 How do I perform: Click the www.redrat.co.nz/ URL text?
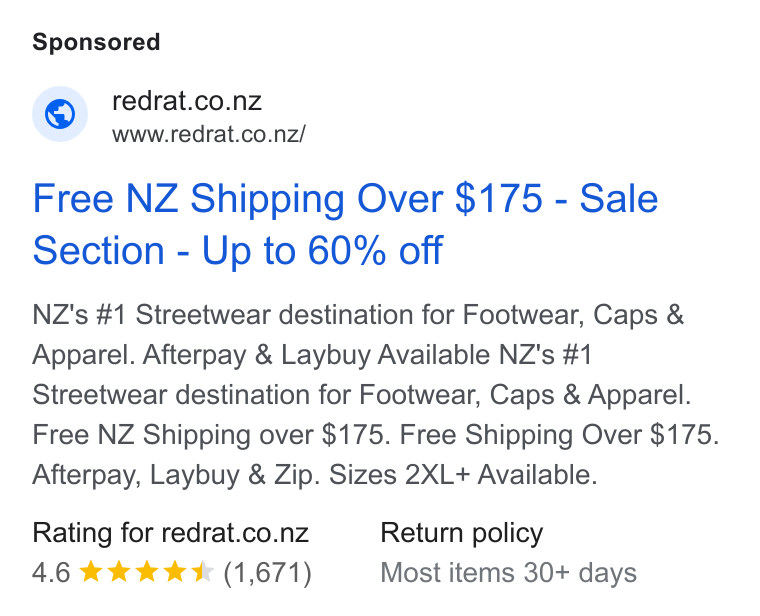[x=209, y=134]
